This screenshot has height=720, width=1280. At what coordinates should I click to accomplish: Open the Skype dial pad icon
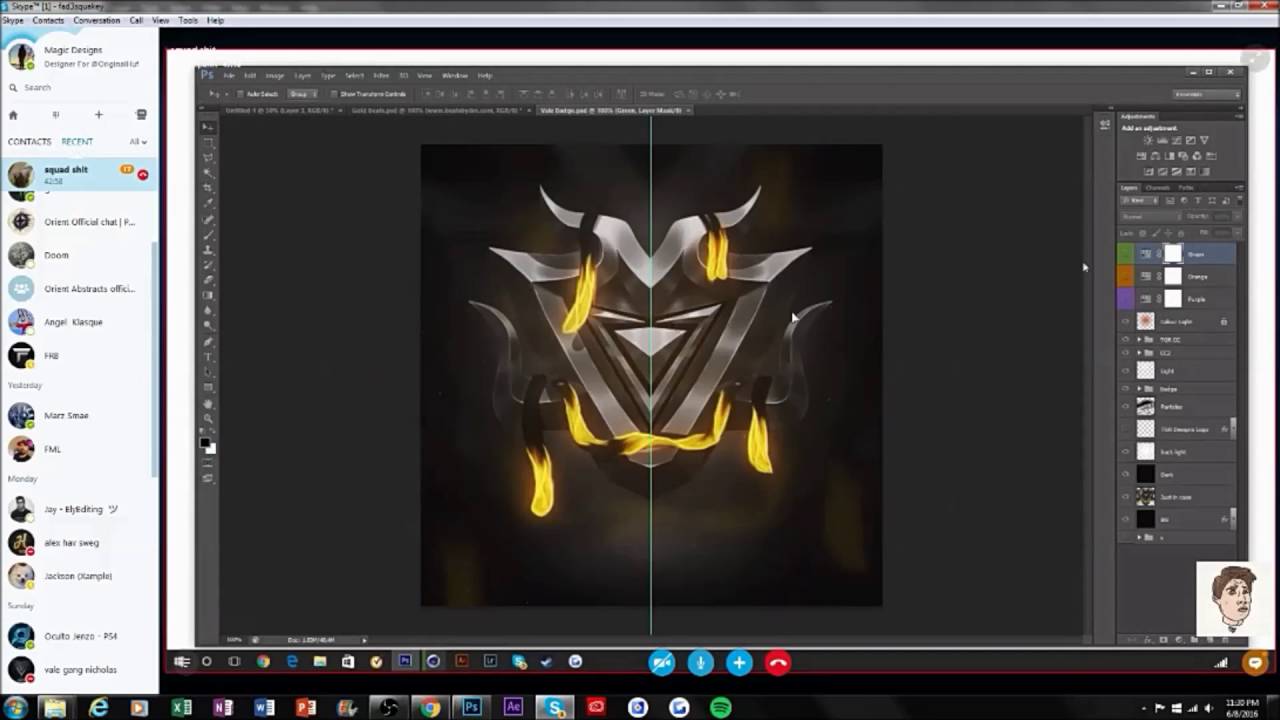tap(55, 115)
